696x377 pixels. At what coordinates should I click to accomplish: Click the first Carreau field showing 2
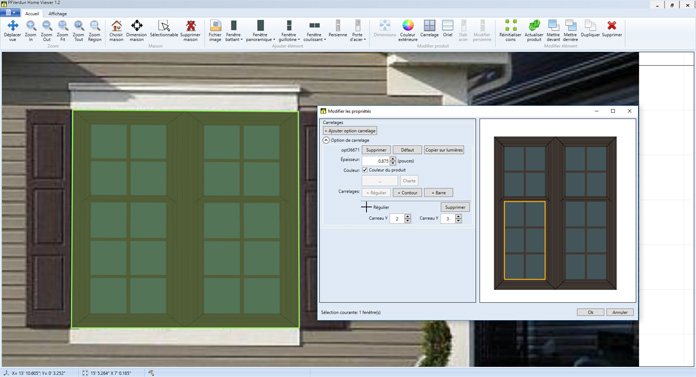(x=397, y=218)
